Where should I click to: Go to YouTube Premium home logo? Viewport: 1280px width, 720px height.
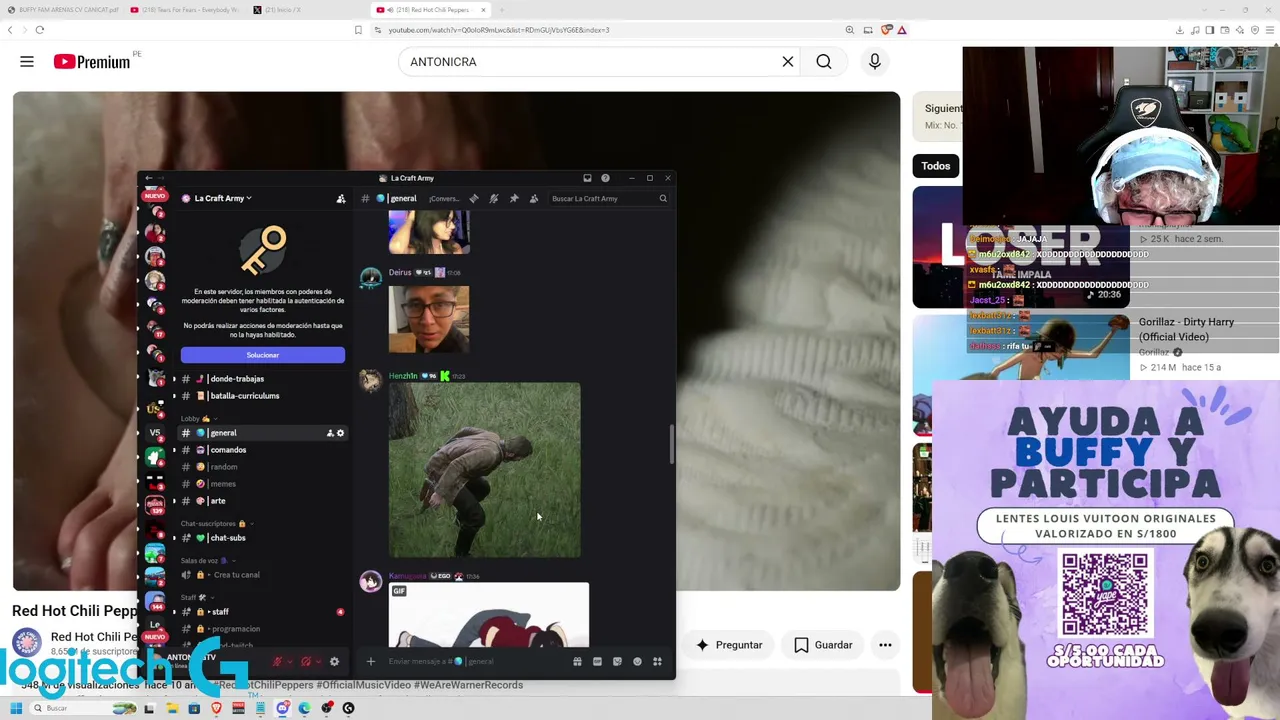point(92,62)
